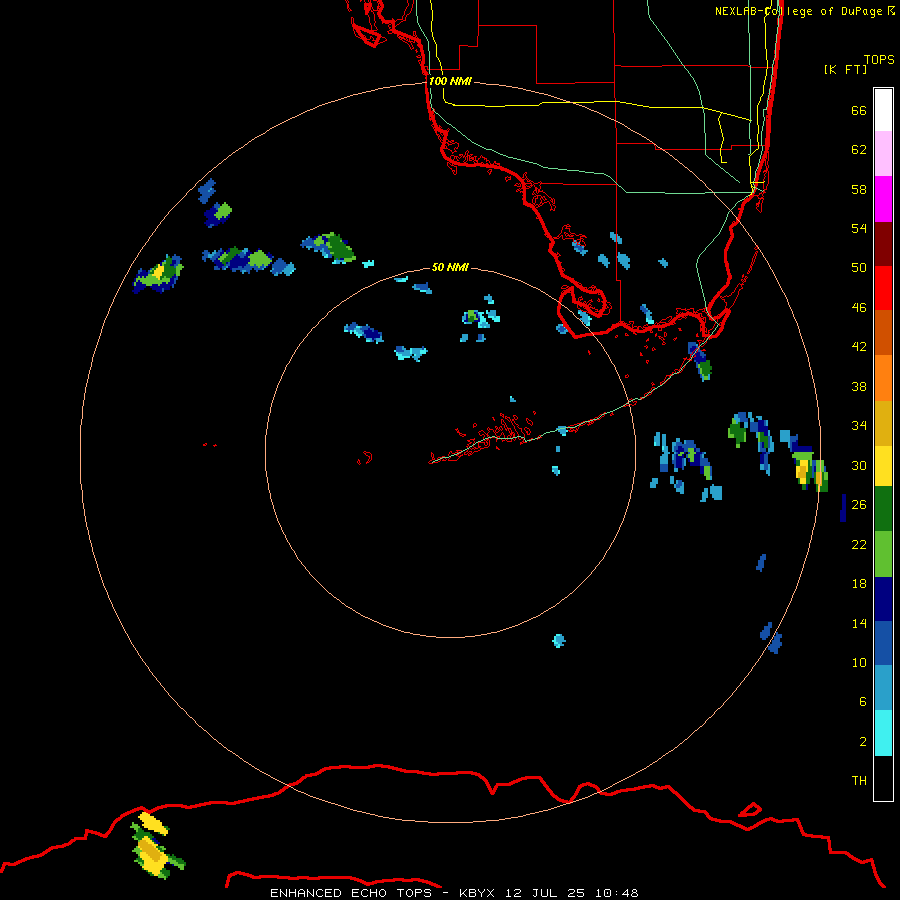The height and width of the screenshot is (900, 900).
Task: Click the TH threshold legend label
Action: pyautogui.click(x=859, y=780)
